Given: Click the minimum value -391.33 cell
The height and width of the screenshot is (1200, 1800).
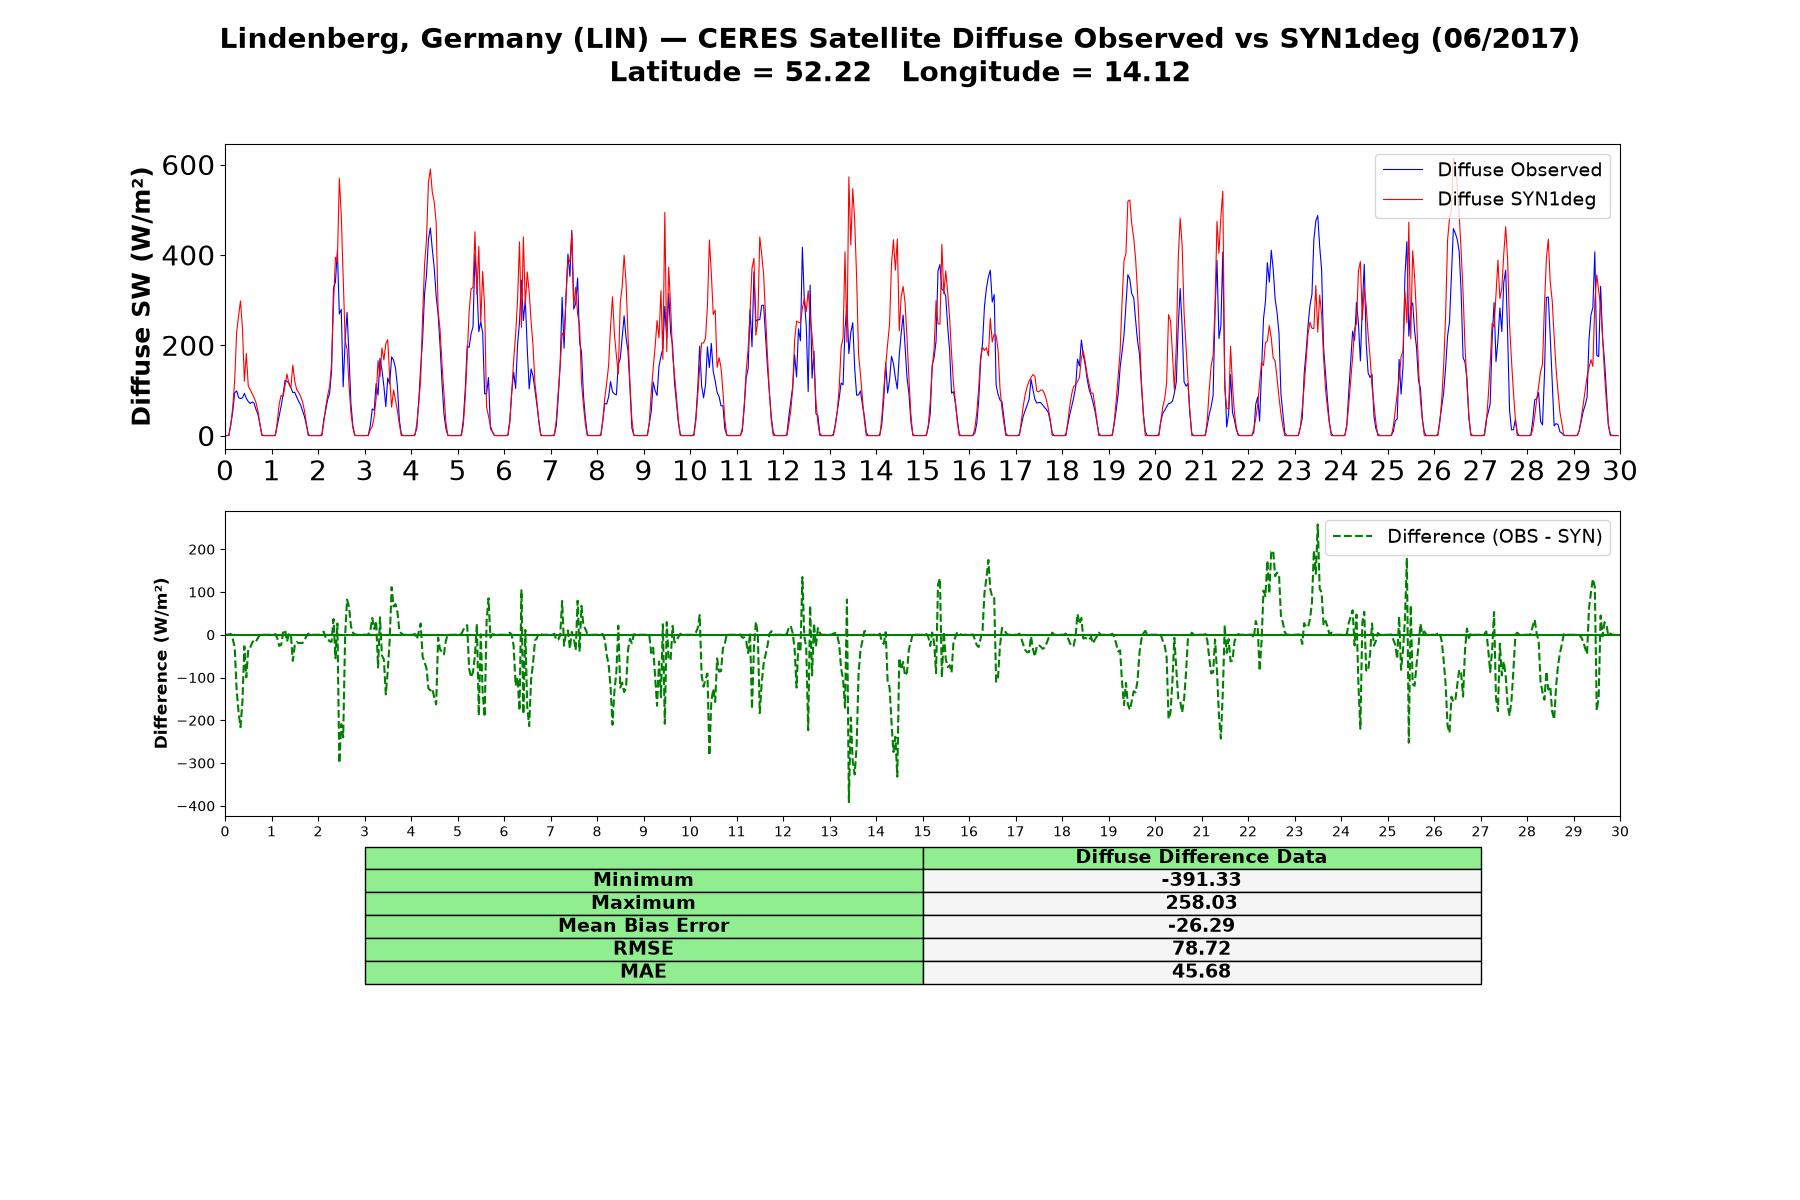Looking at the screenshot, I should coord(1202,880).
